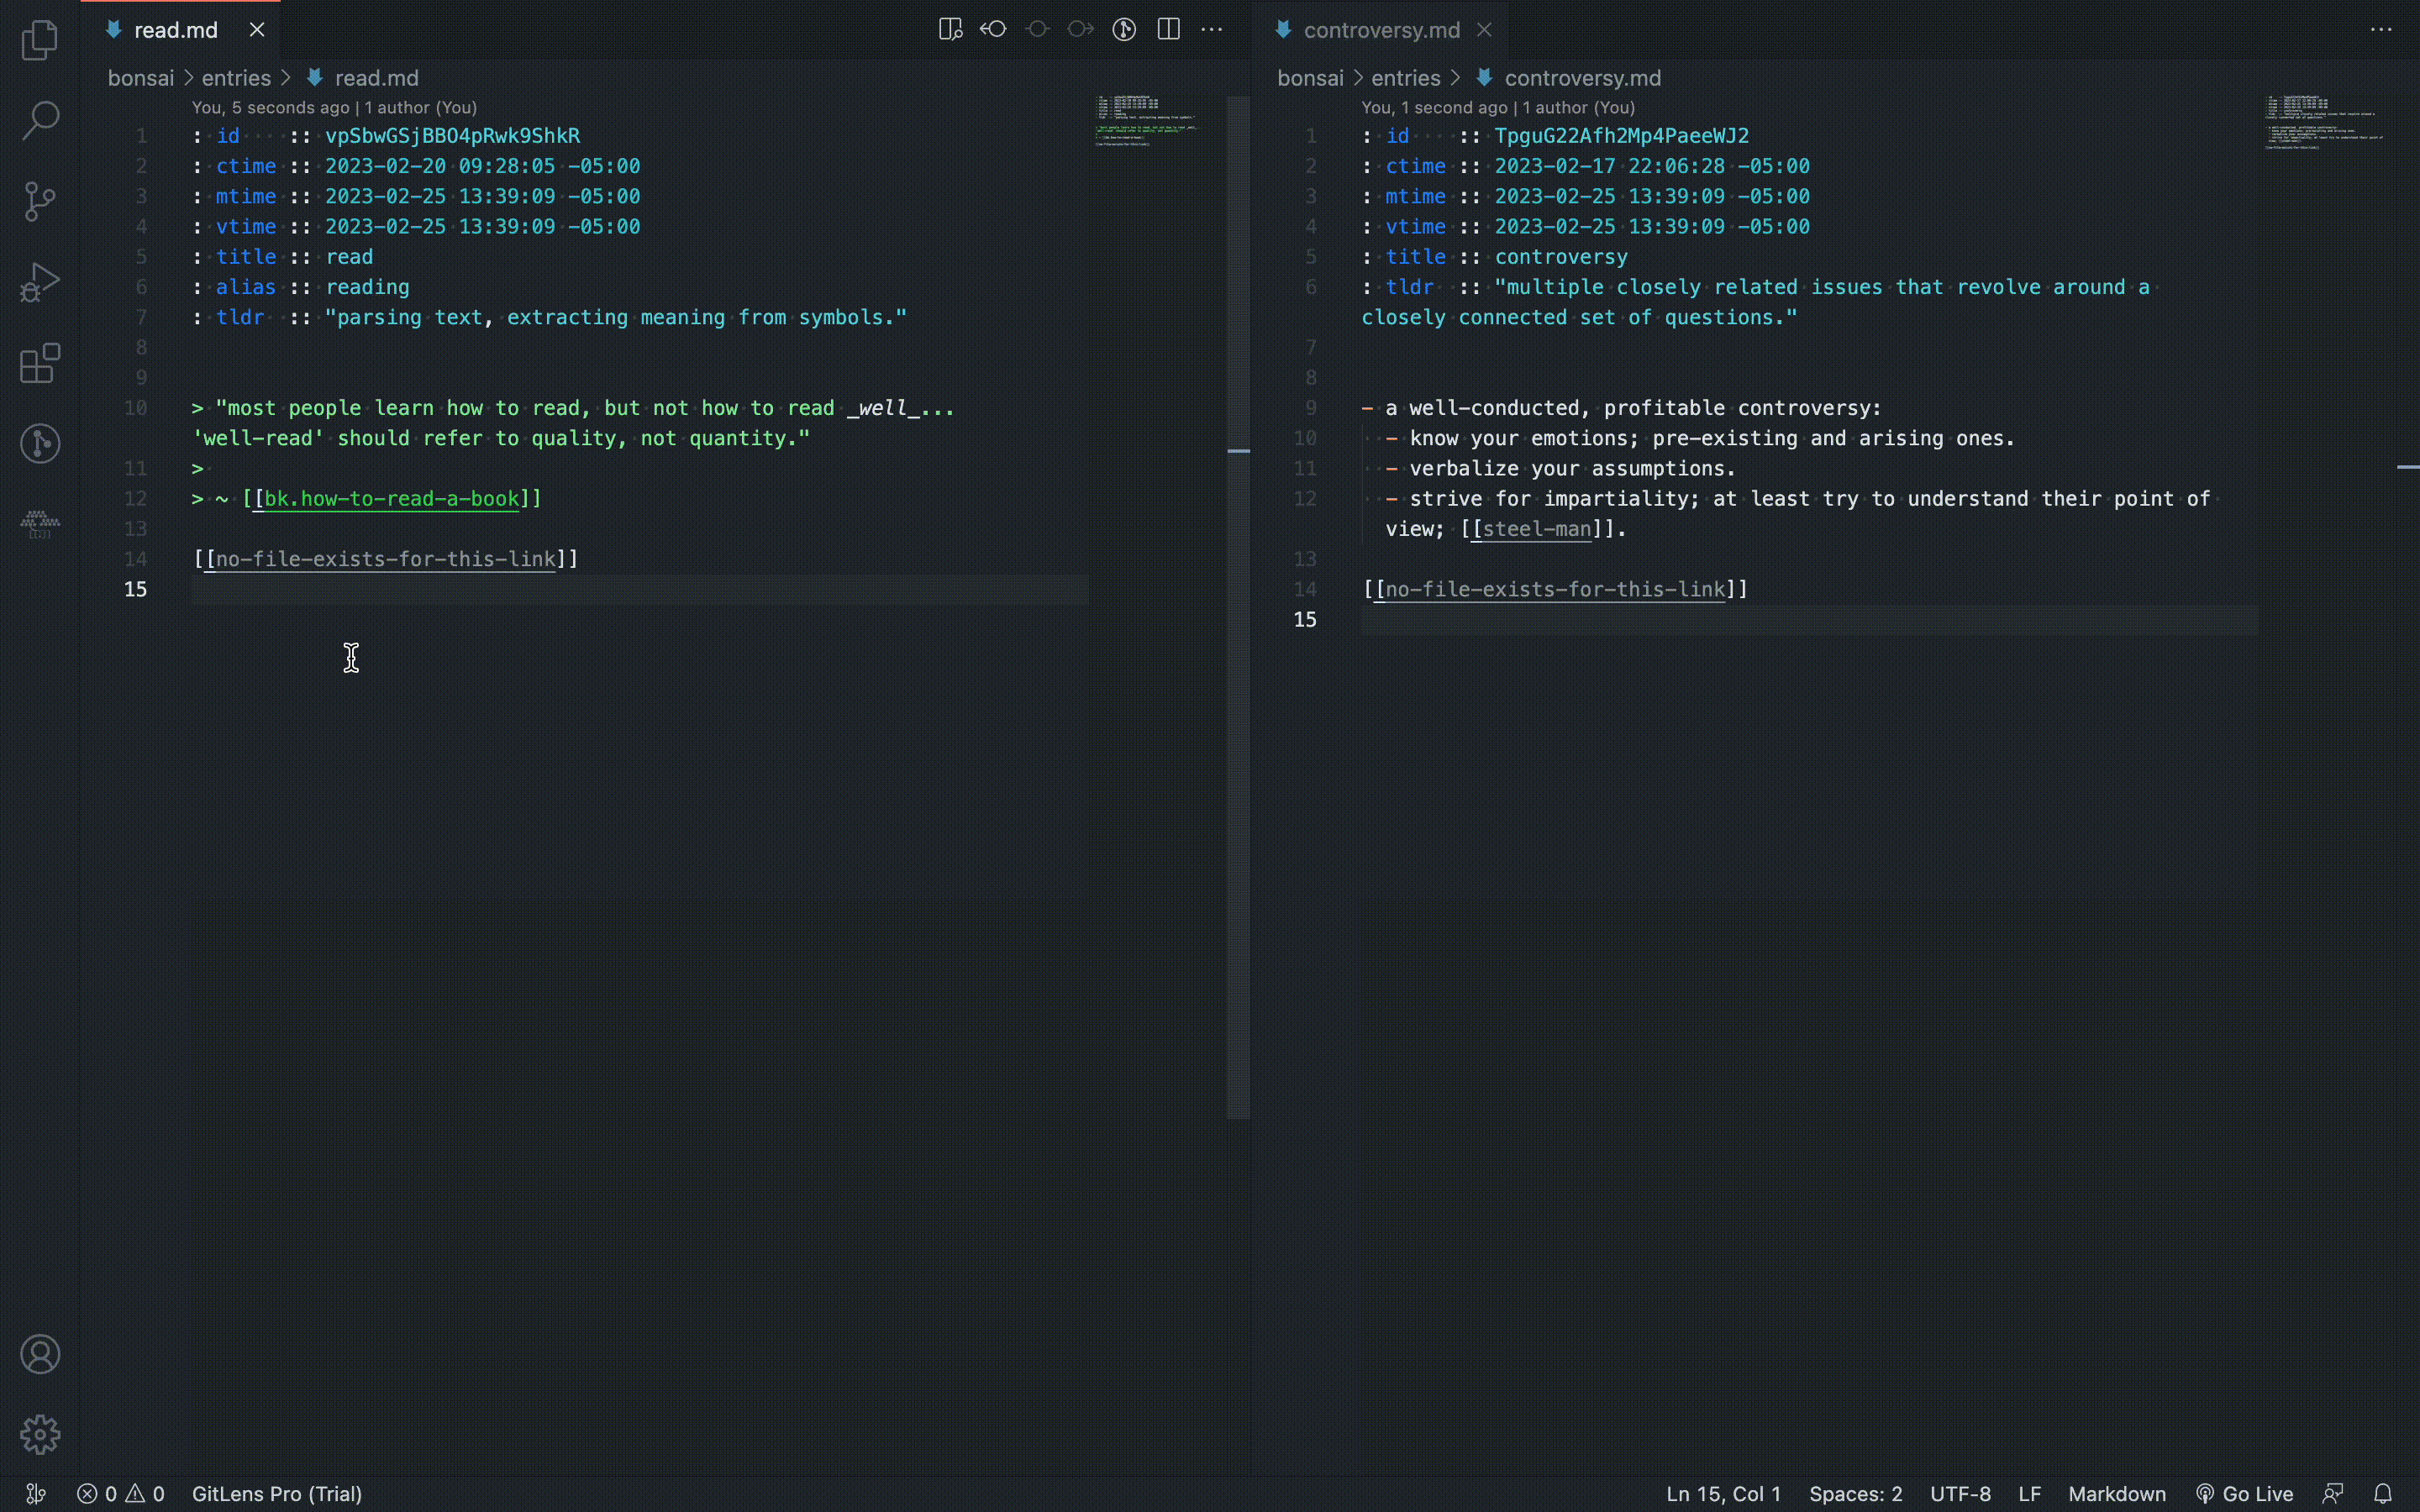Click line number 15 in read.md
Image resolution: width=2420 pixels, height=1512 pixels.
pyautogui.click(x=135, y=589)
